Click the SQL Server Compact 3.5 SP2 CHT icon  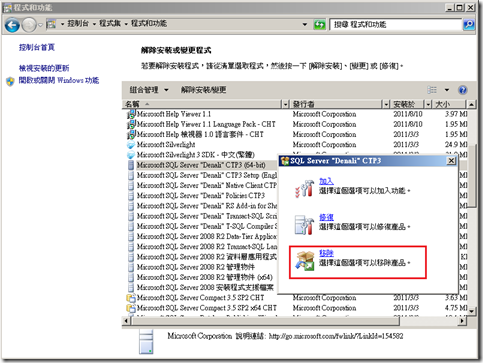pos(131,298)
